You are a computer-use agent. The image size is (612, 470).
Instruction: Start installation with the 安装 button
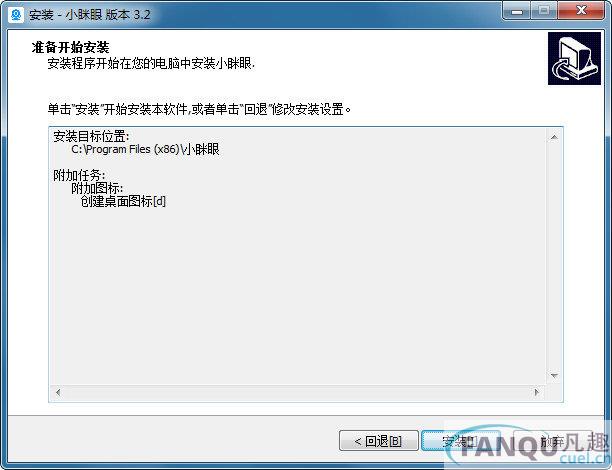click(x=459, y=441)
